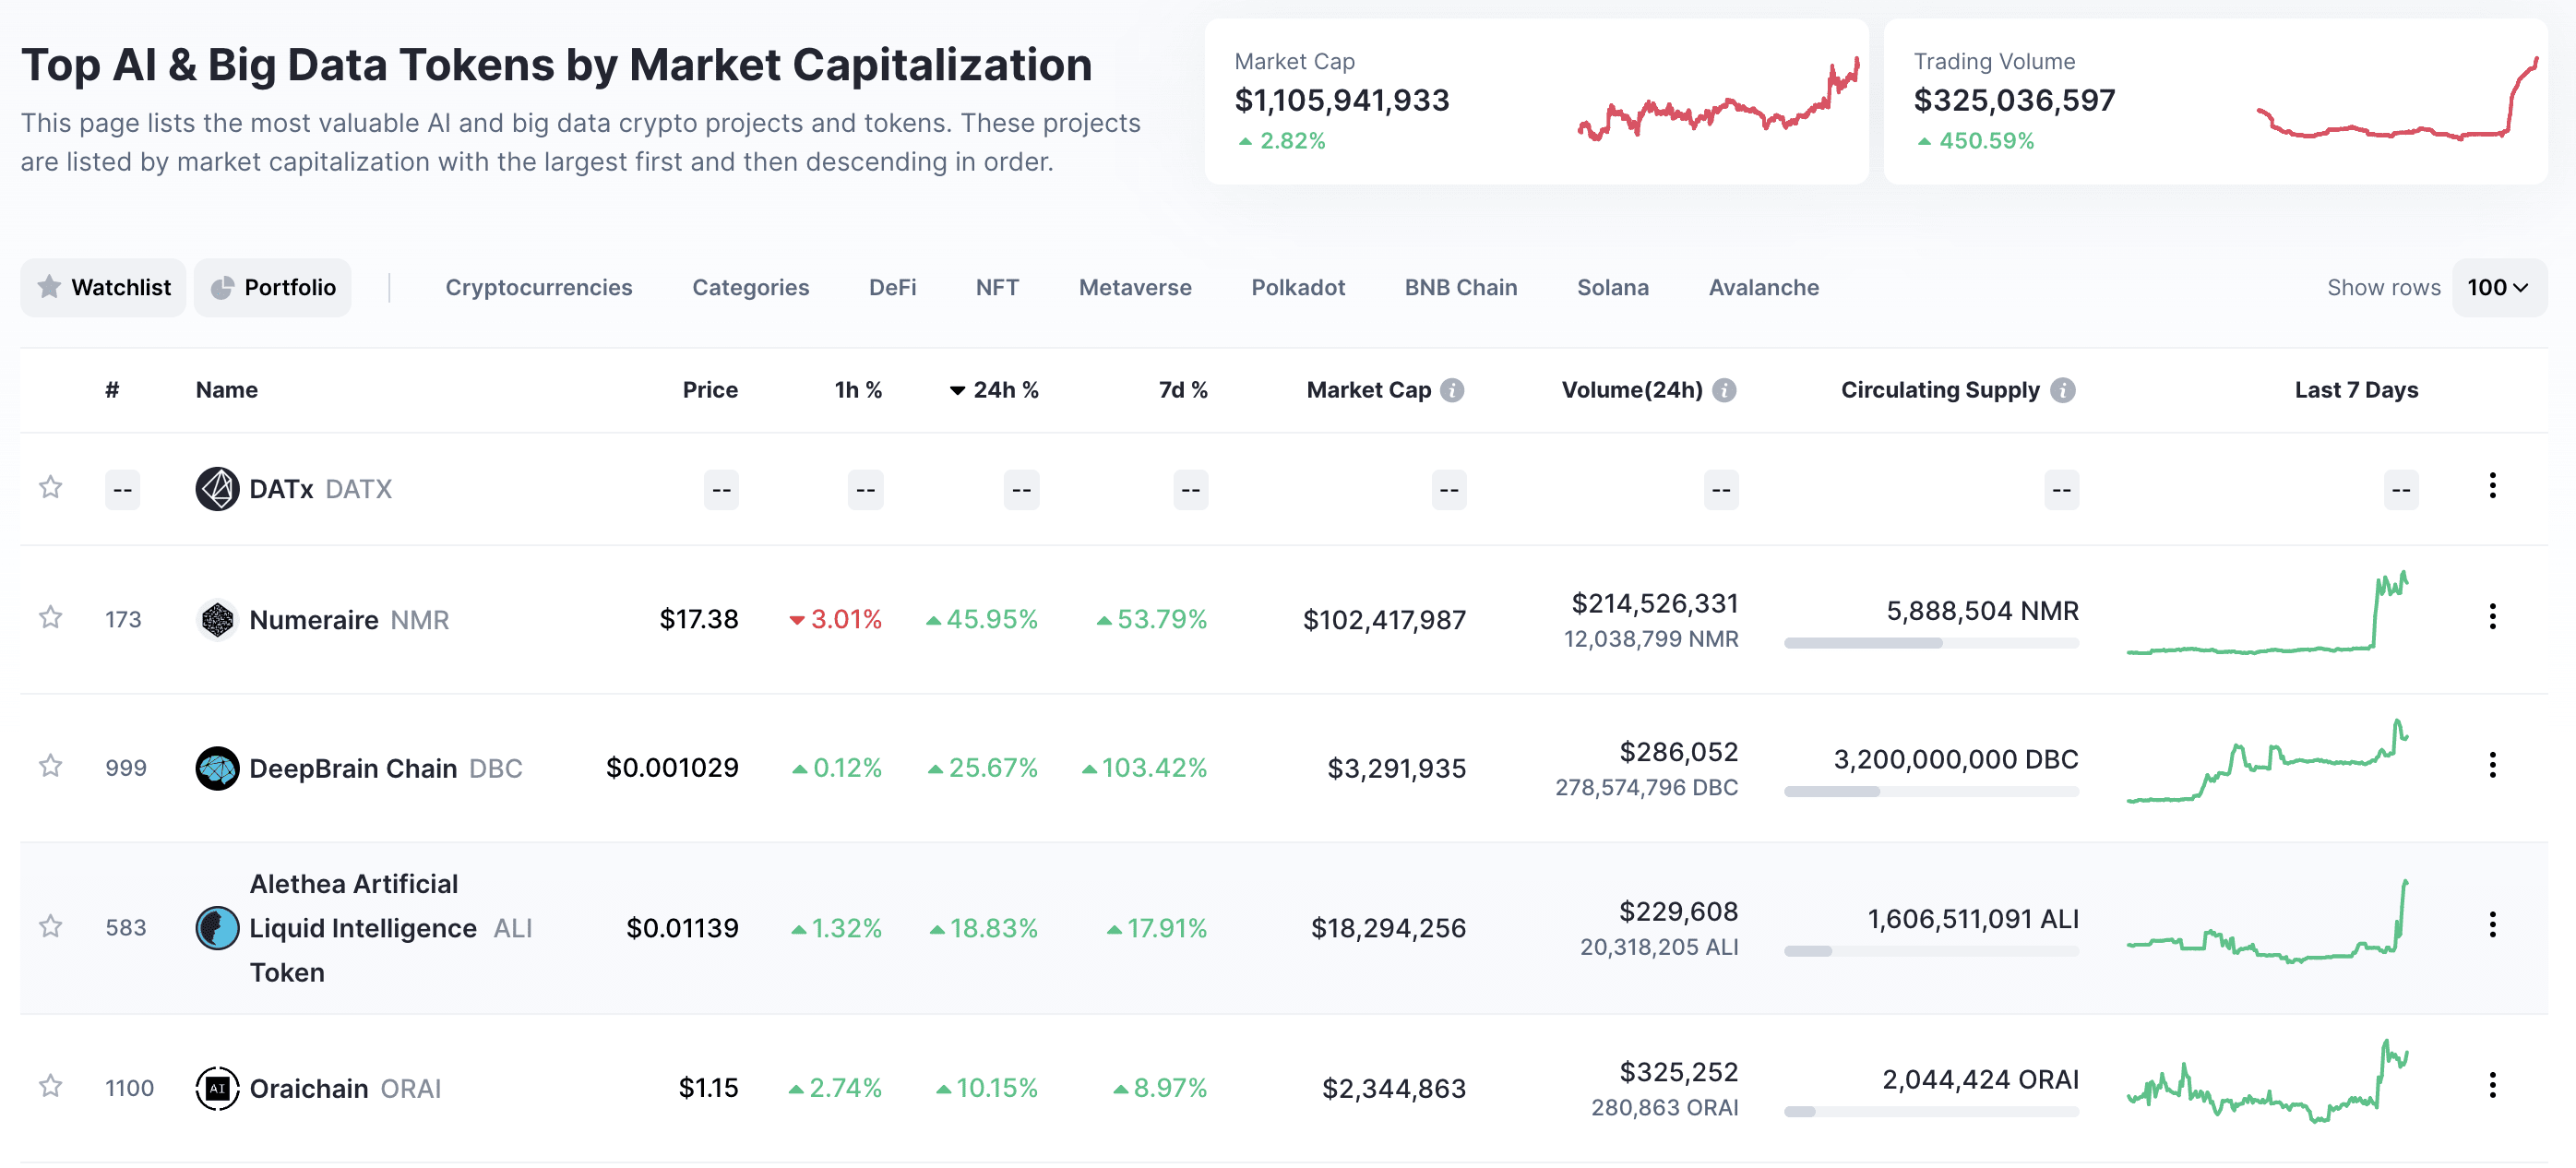Click Oraichain market cap $2,344,863
The height and width of the screenshot is (1168, 2576).
(1394, 1089)
